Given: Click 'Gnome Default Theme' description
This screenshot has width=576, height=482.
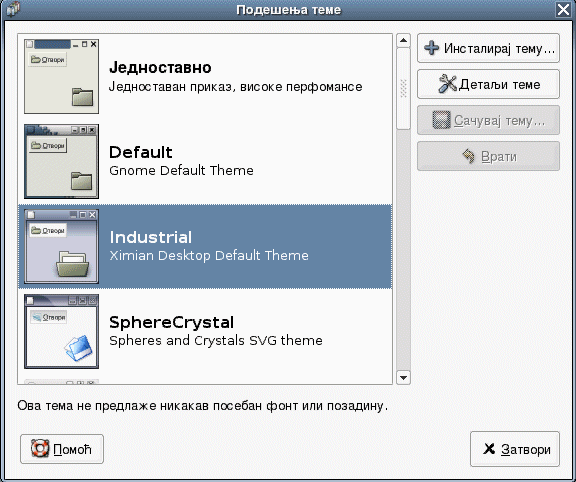Looking at the screenshot, I should point(181,170).
